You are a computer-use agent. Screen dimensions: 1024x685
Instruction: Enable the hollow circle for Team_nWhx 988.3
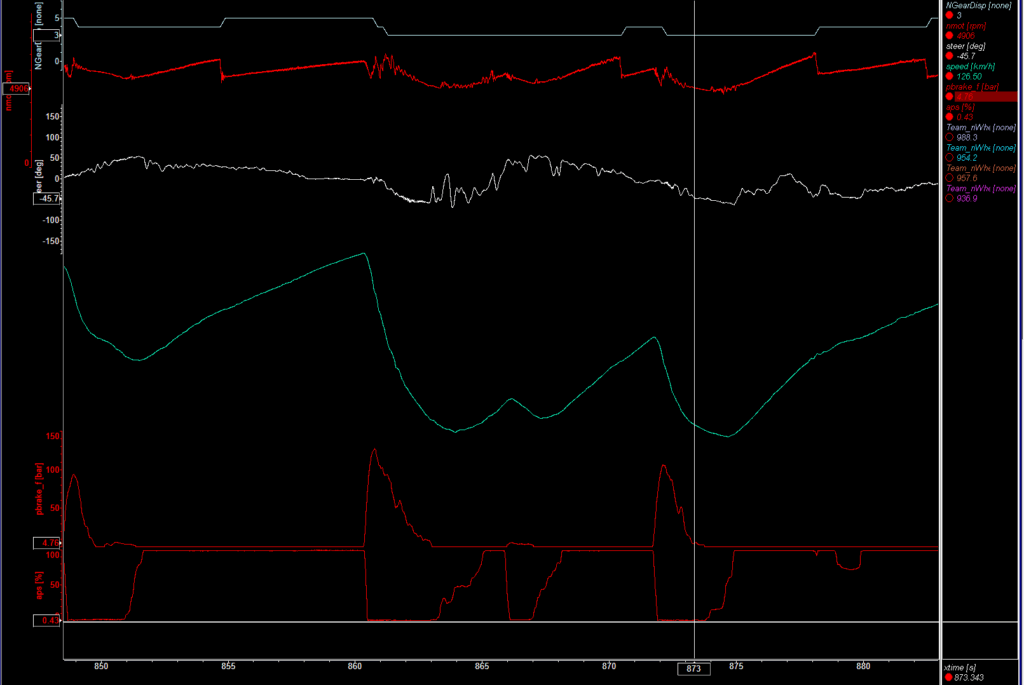coord(949,137)
